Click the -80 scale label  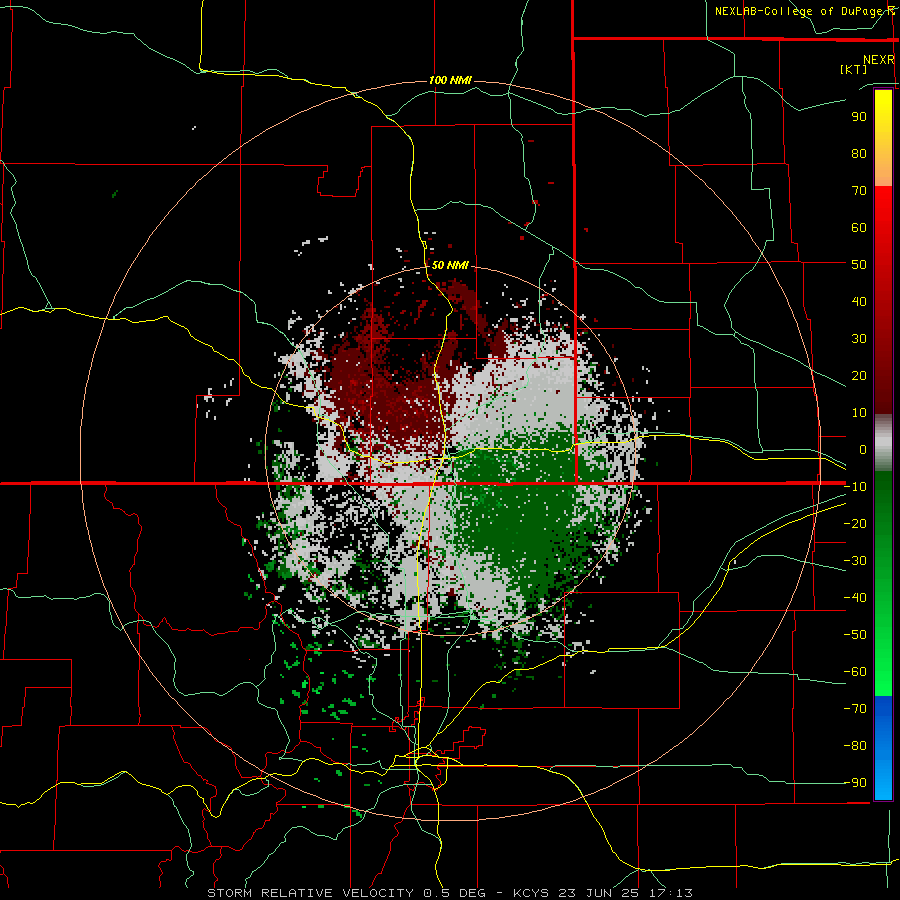(855, 746)
